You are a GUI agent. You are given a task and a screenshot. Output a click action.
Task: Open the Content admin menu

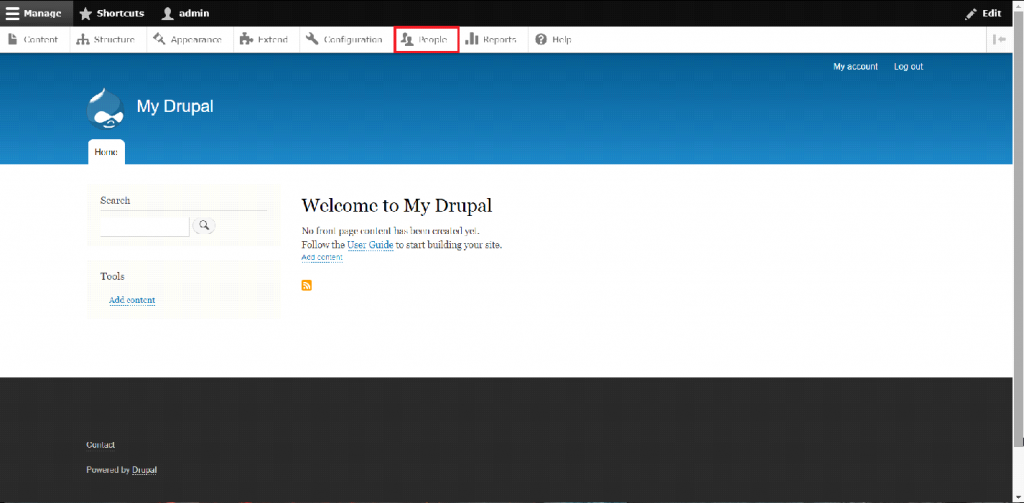33,40
